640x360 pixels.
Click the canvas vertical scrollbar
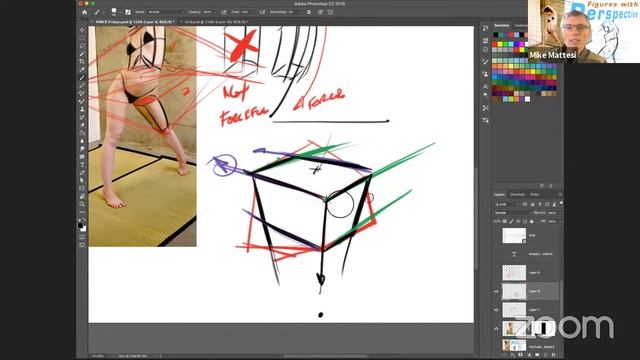(x=476, y=218)
